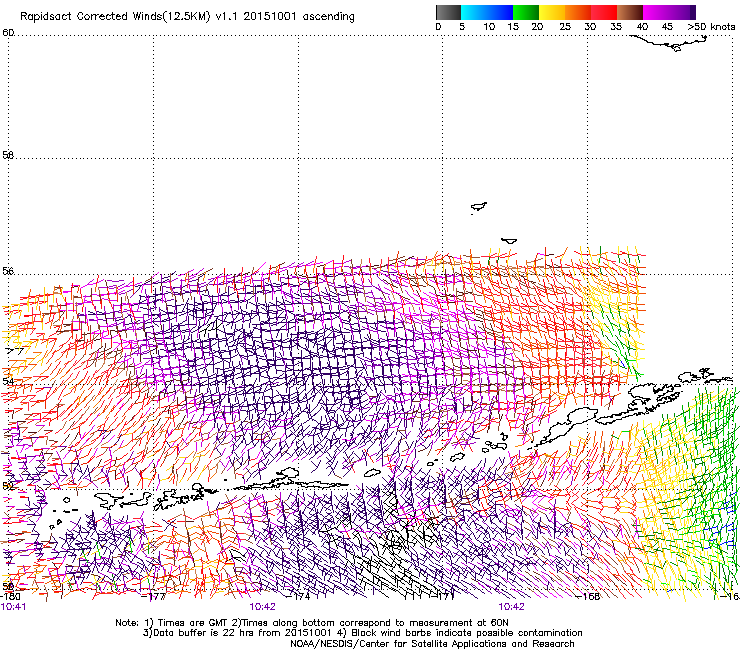The image size is (740, 650).
Task: Click the 10:42 time label between -177 and -174
Action: coord(262,607)
